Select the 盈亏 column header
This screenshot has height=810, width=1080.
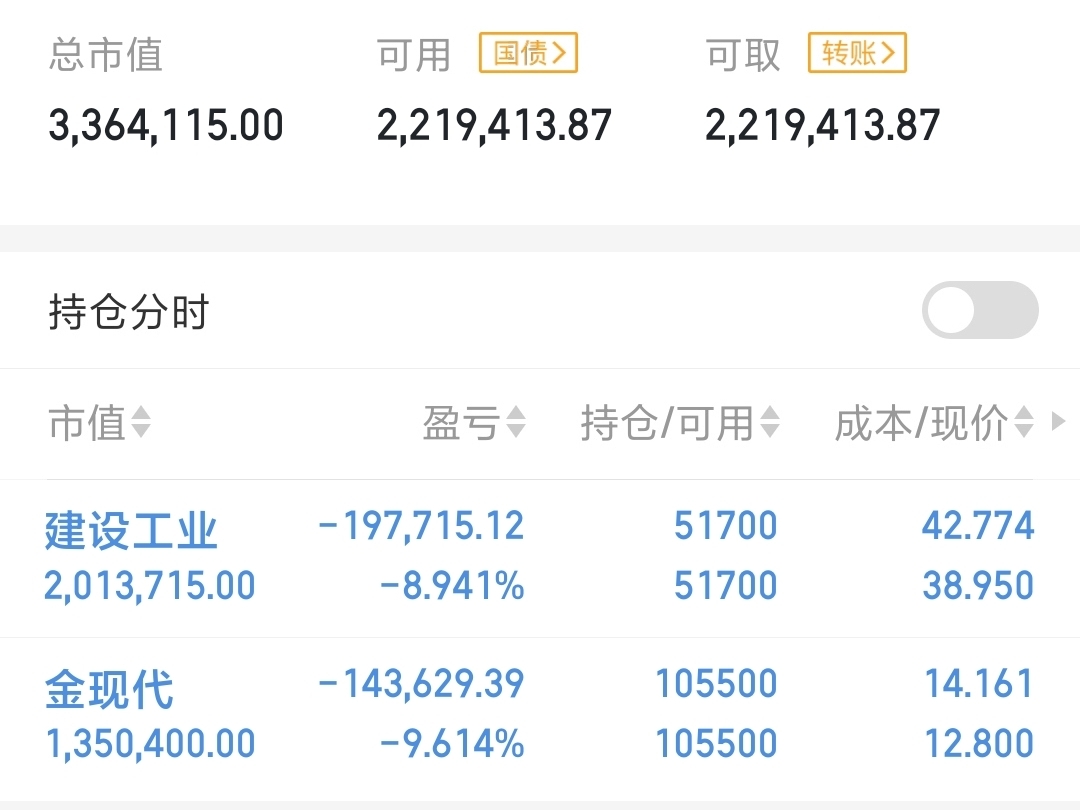click(x=461, y=422)
